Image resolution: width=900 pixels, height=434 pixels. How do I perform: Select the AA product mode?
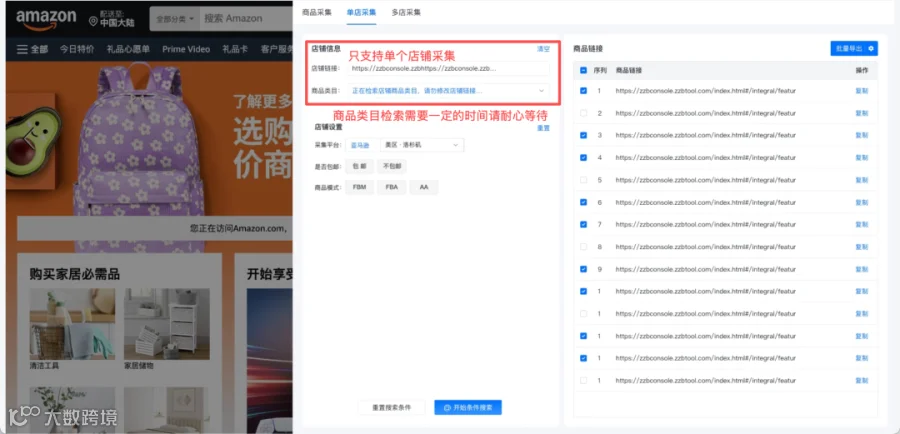[424, 188]
